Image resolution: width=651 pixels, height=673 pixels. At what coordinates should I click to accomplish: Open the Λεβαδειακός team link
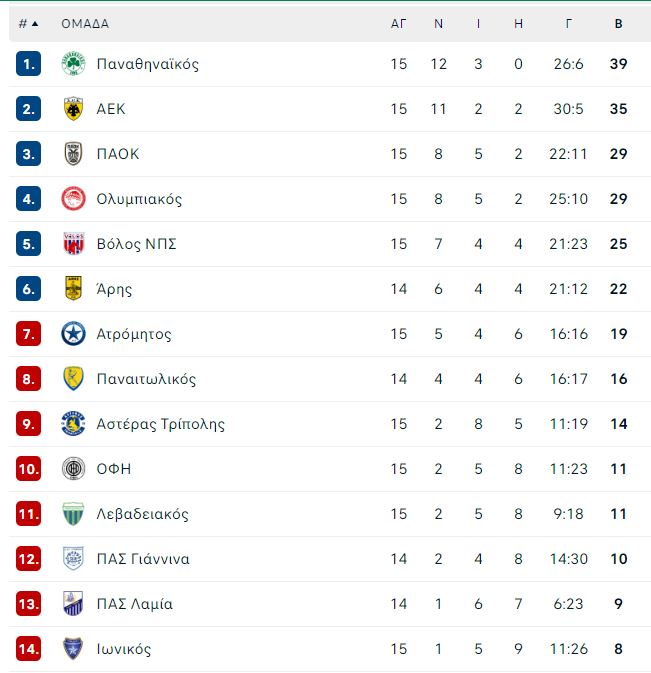[142, 514]
